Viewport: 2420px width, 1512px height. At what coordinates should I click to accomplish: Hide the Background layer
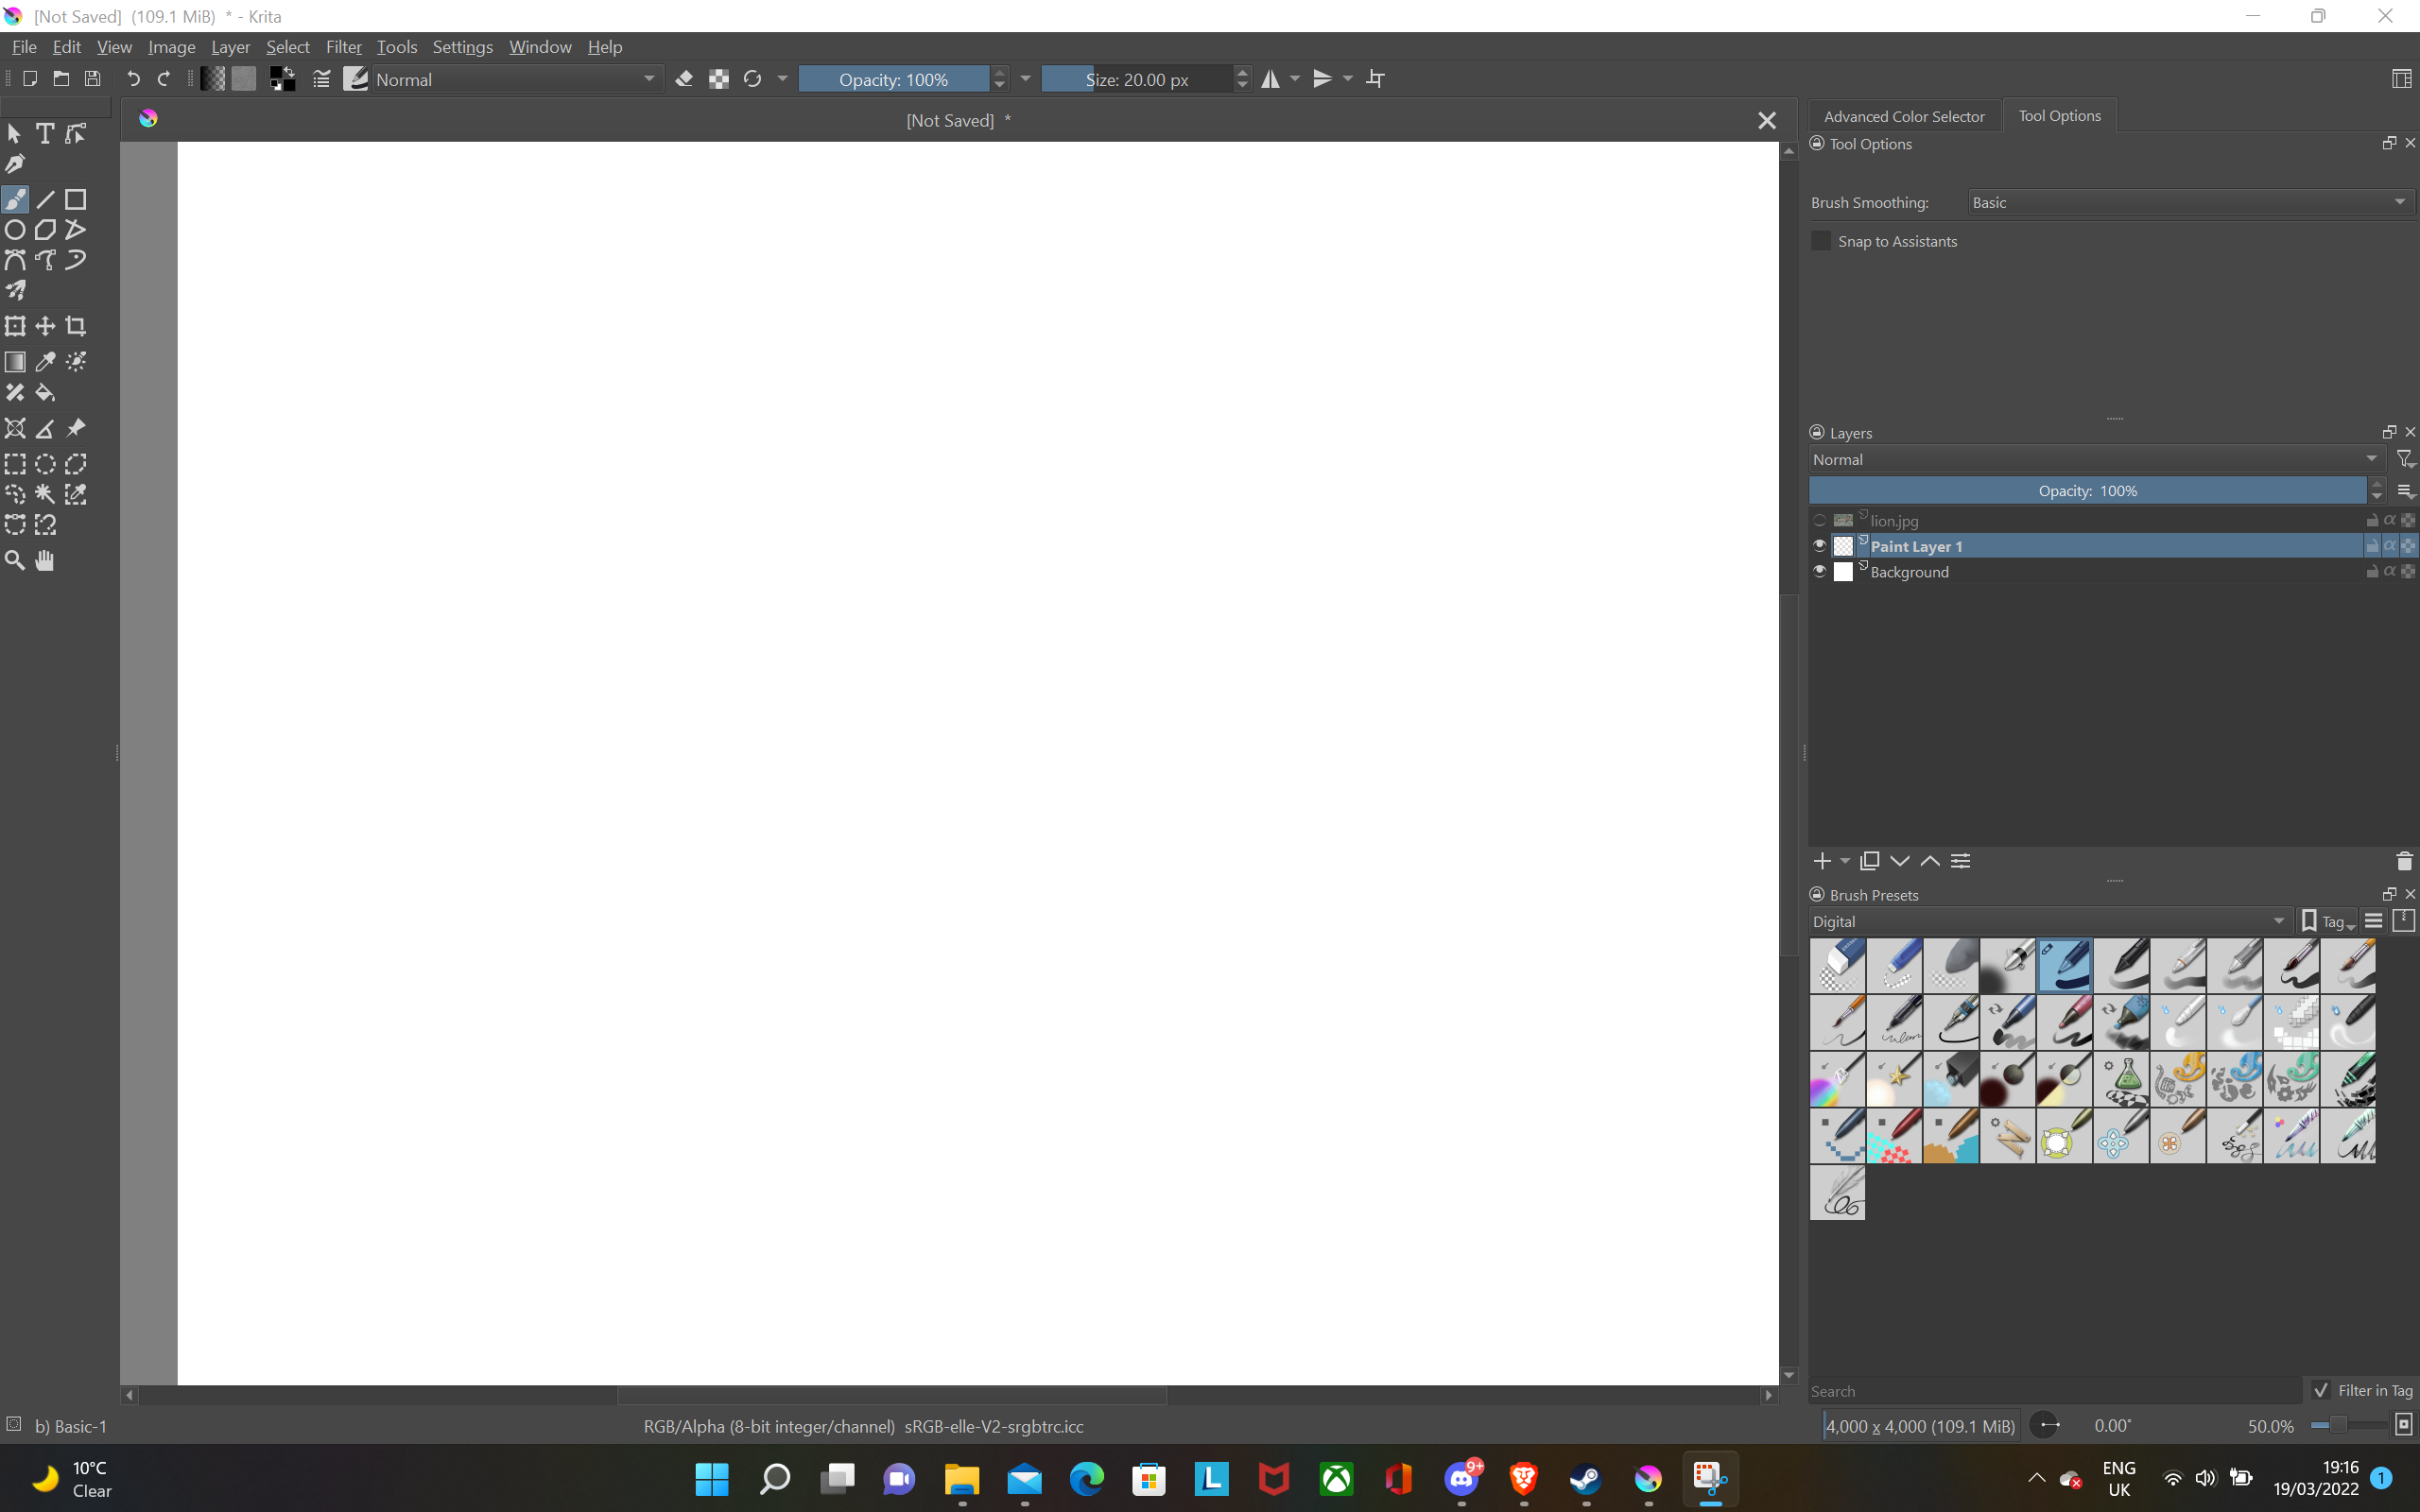click(x=1819, y=571)
